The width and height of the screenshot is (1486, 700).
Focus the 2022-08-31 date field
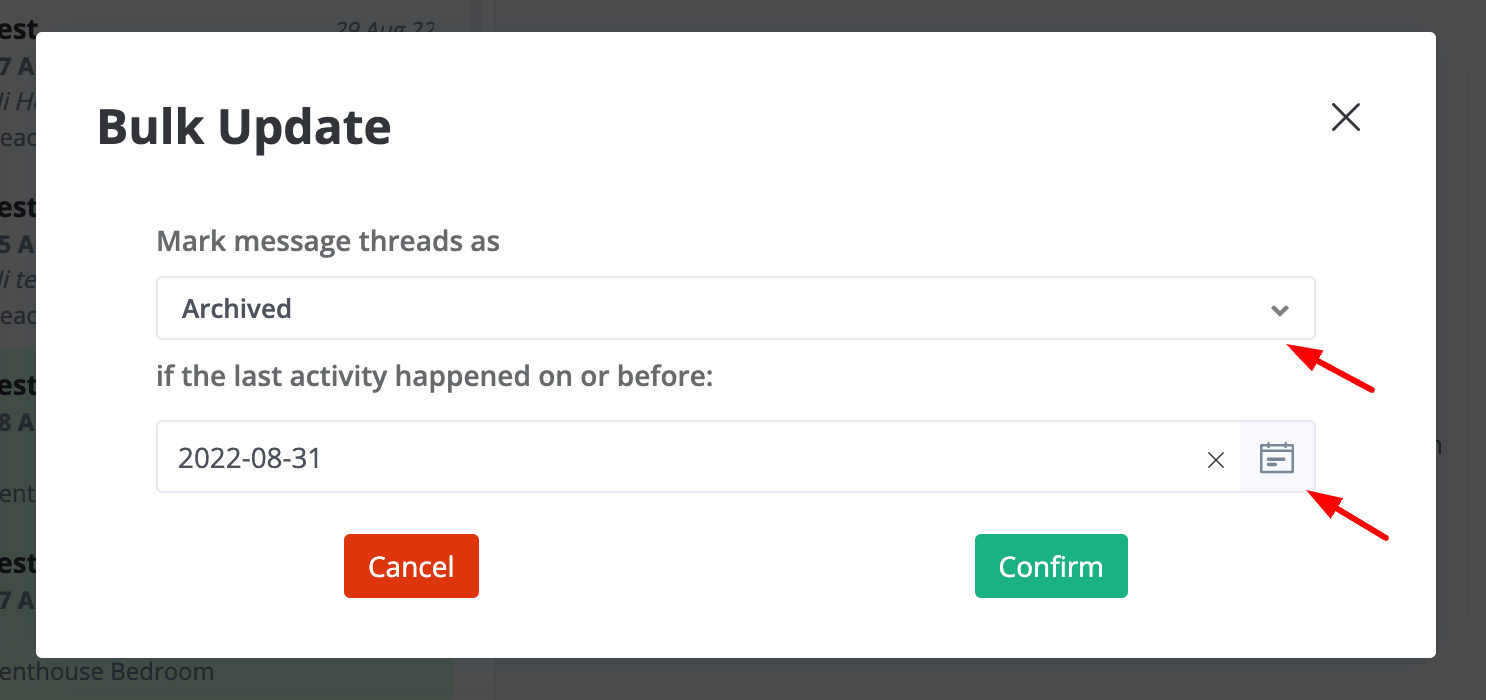tap(680, 458)
